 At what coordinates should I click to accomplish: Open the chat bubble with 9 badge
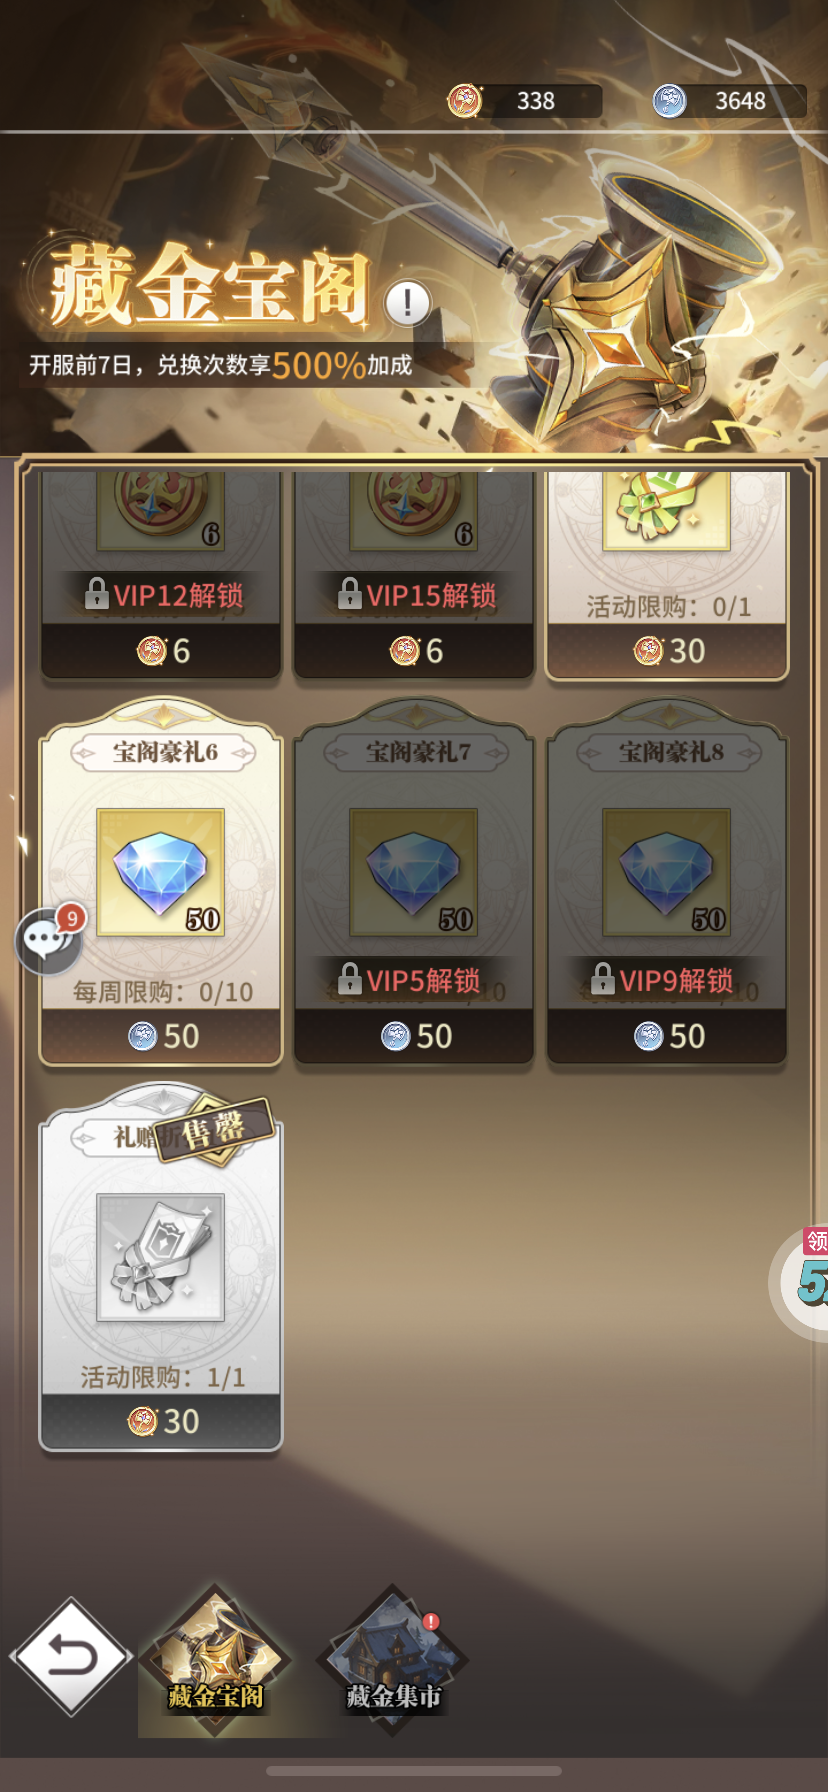[x=48, y=940]
